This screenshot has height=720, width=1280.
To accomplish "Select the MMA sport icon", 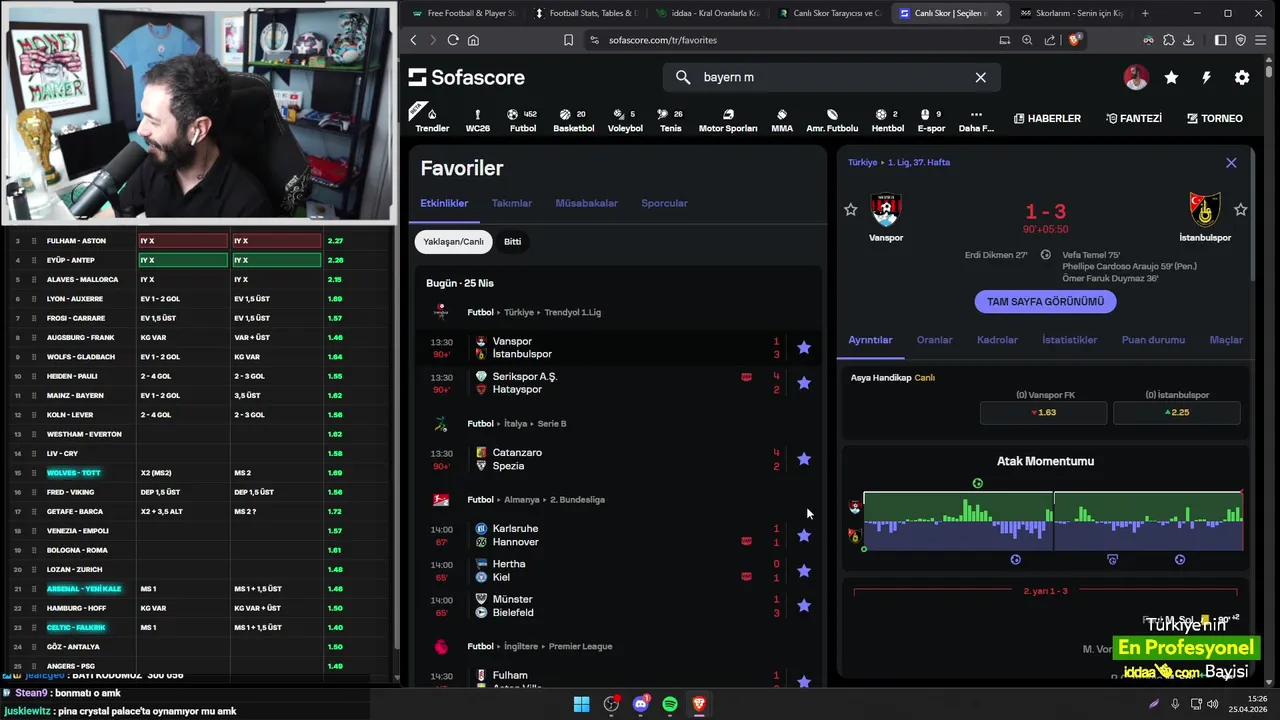I will (x=782, y=120).
